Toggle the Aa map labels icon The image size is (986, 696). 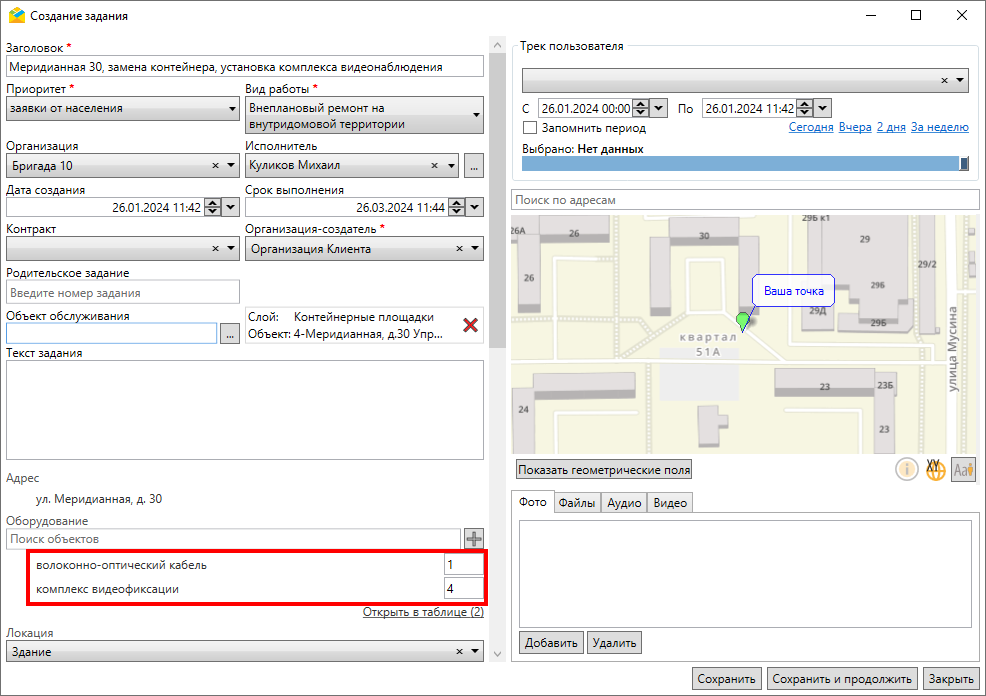coord(964,469)
